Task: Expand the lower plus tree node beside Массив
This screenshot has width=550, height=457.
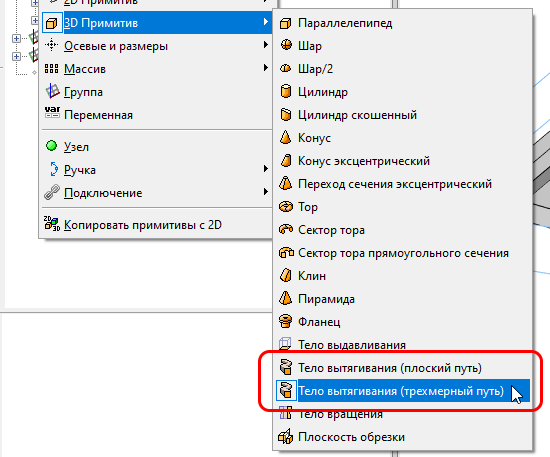Action: pyautogui.click(x=16, y=56)
